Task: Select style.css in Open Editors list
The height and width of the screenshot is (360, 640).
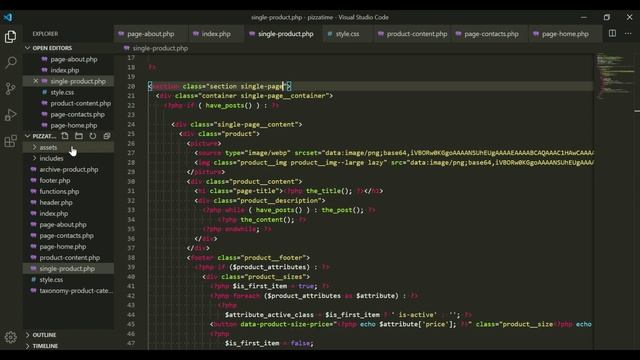Action: [68, 92]
